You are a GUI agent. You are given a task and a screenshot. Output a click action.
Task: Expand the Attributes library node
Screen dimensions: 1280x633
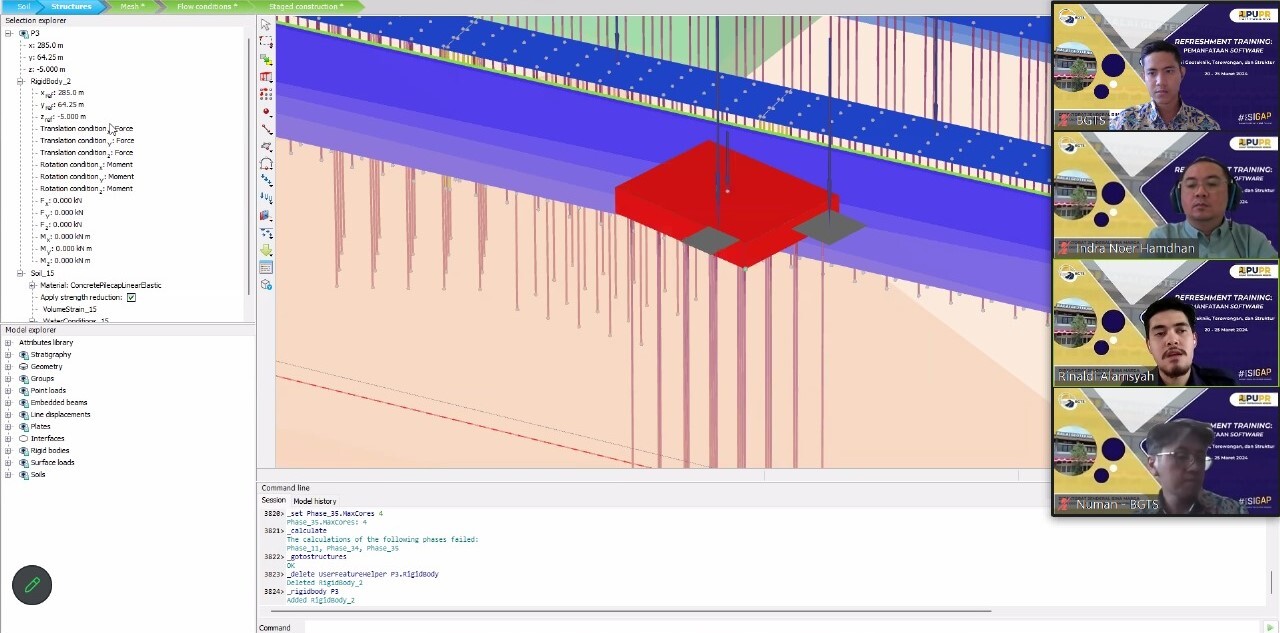(x=9, y=343)
